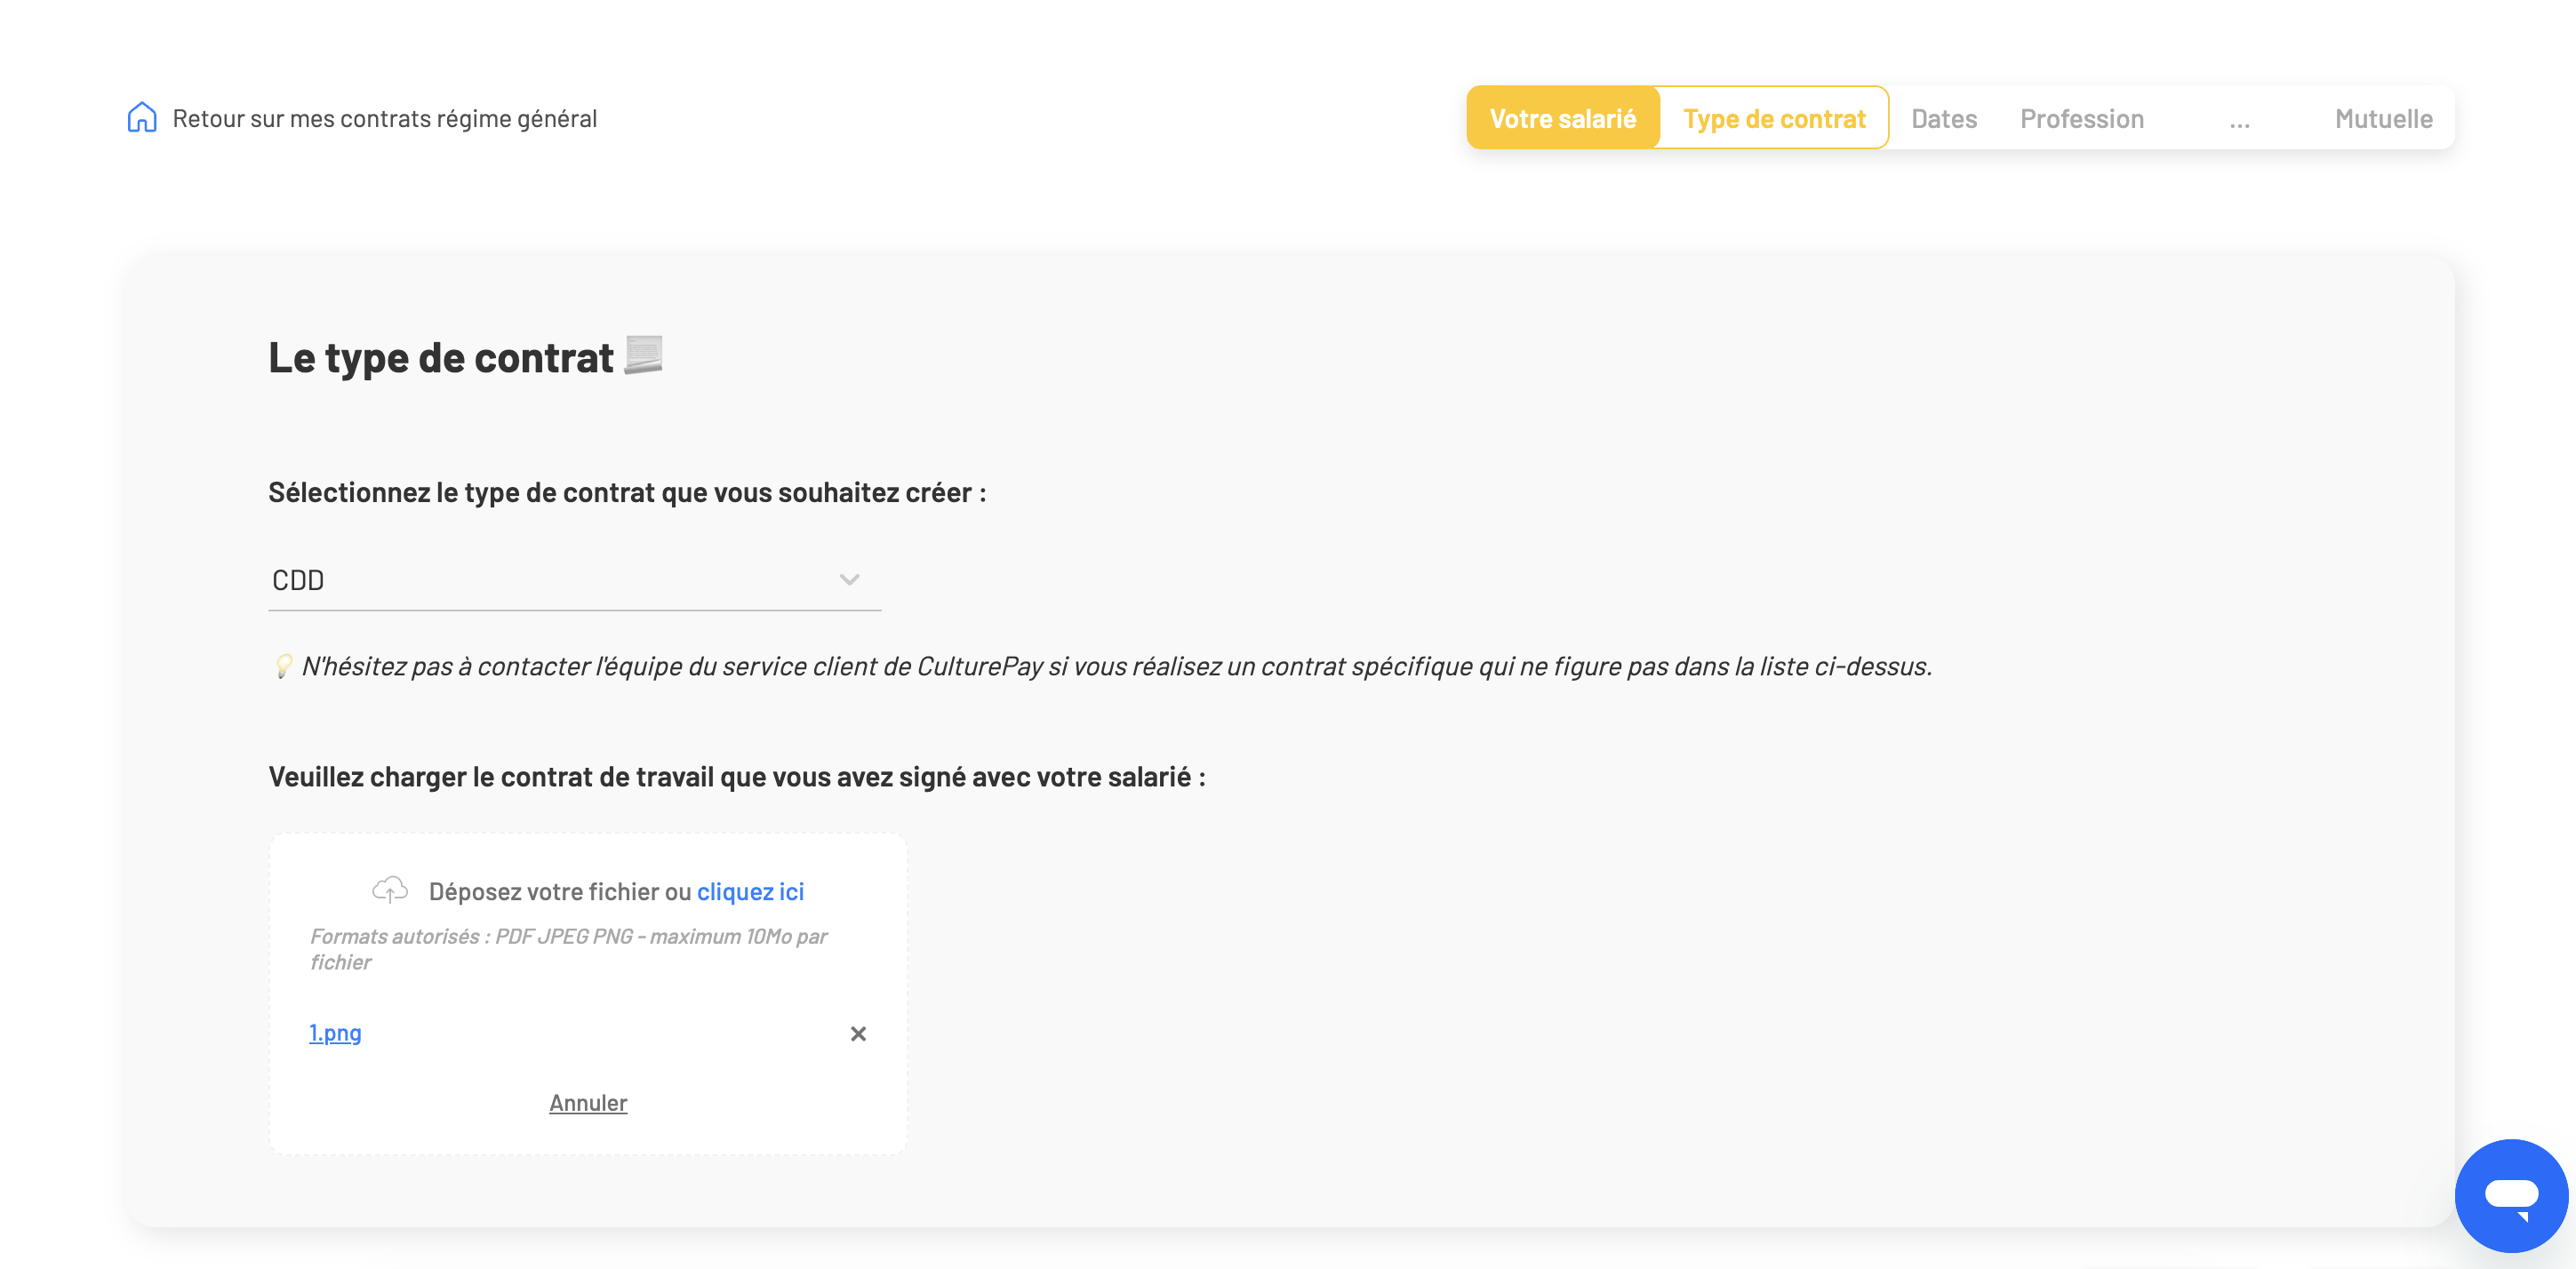Open the uploaded file 1.png
Image resolution: width=2576 pixels, height=1269 pixels.
pos(335,1032)
